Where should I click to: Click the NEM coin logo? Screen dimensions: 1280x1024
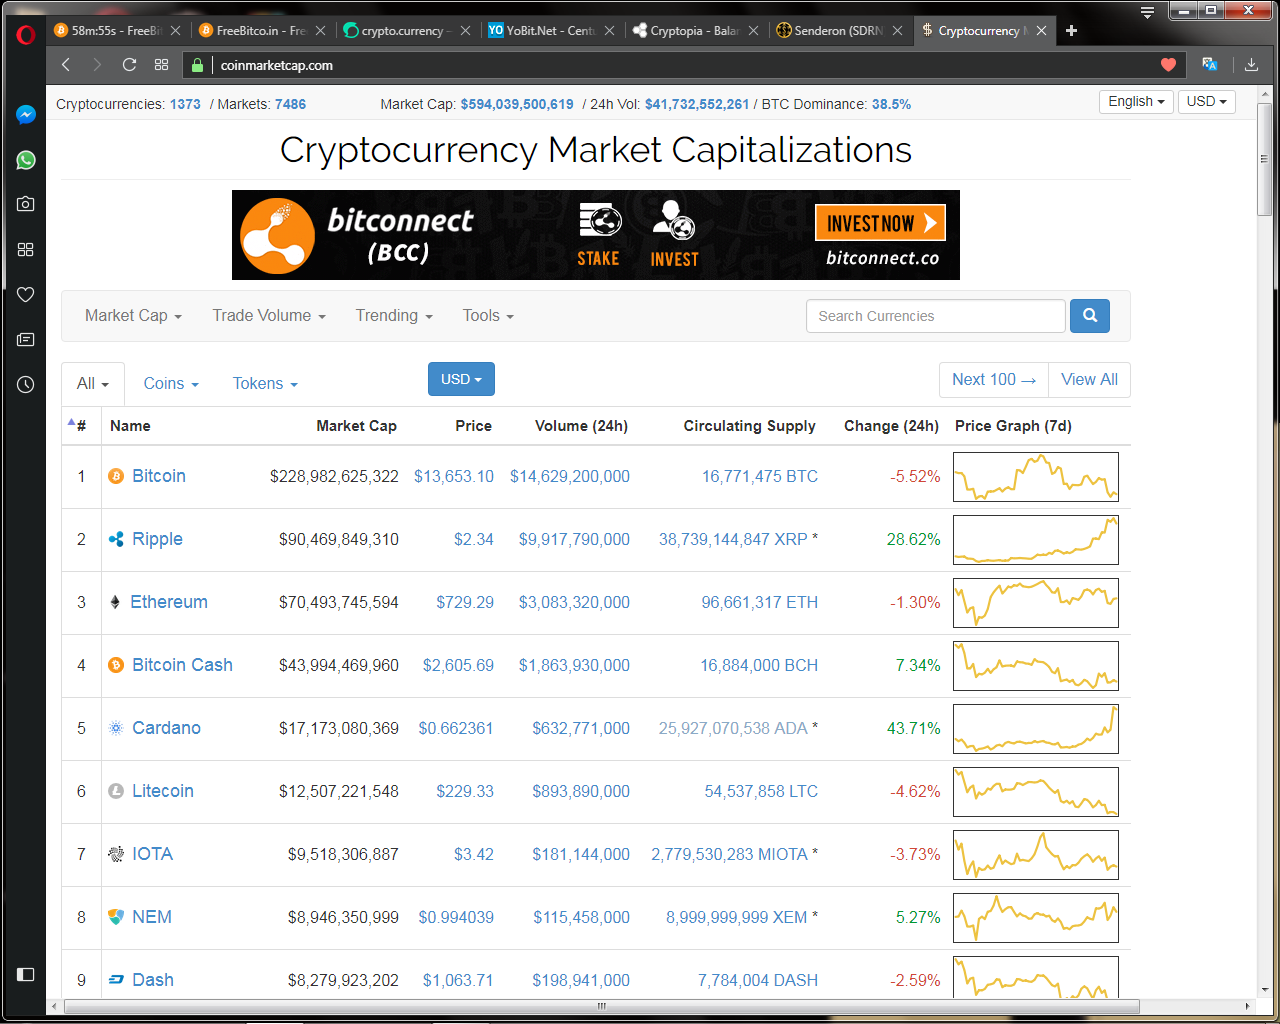[x=116, y=917]
